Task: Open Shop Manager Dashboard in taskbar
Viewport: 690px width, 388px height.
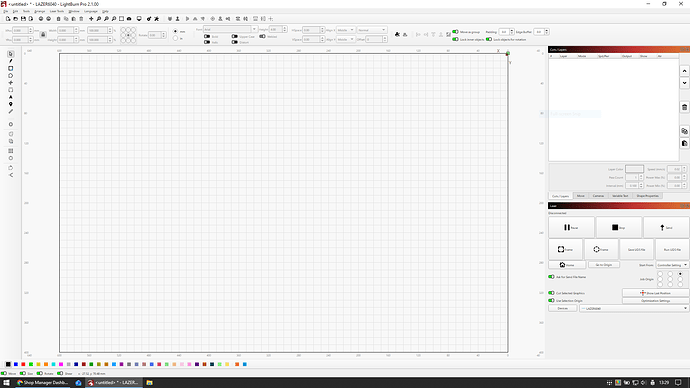Action: (43, 383)
